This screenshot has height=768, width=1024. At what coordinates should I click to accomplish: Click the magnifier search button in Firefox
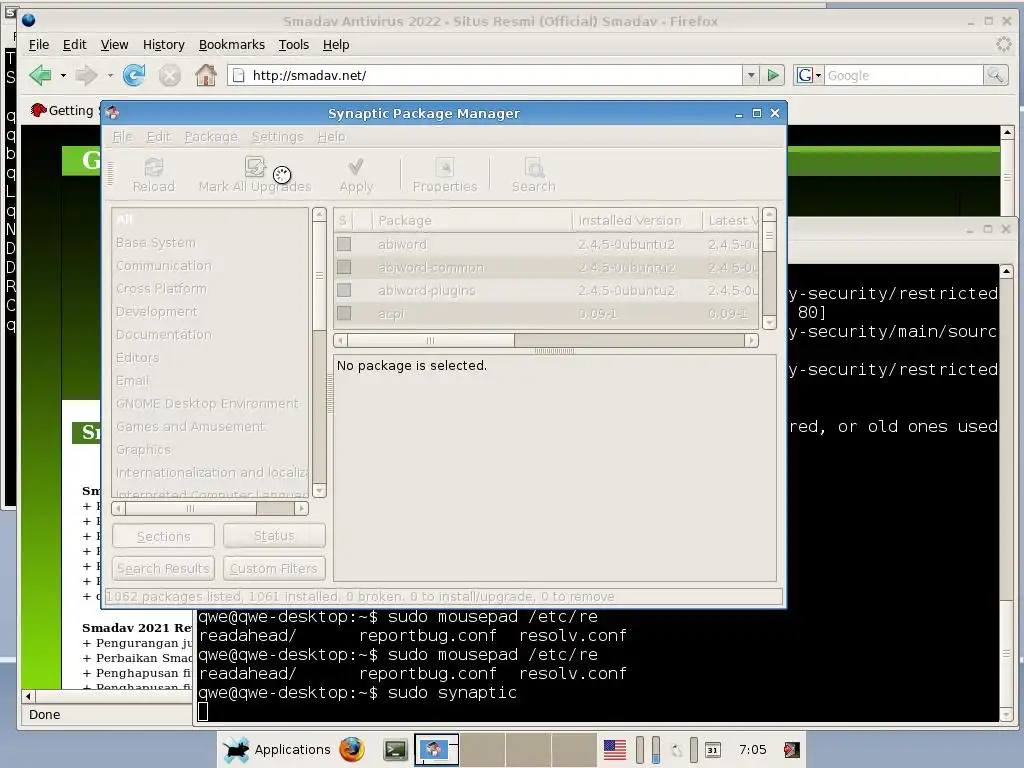coord(995,75)
